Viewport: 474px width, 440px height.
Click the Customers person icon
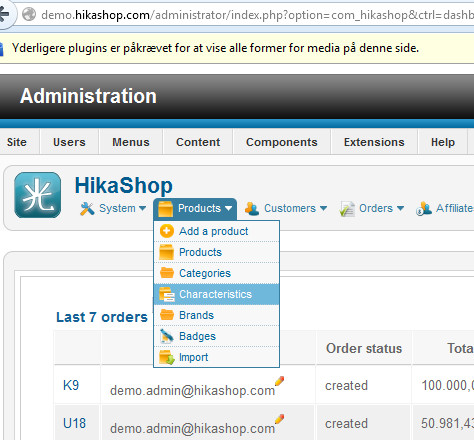click(x=252, y=209)
